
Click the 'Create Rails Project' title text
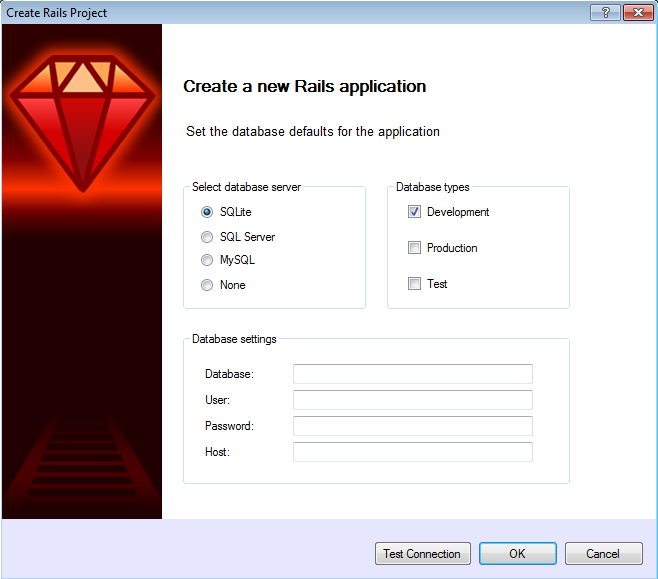[x=57, y=13]
